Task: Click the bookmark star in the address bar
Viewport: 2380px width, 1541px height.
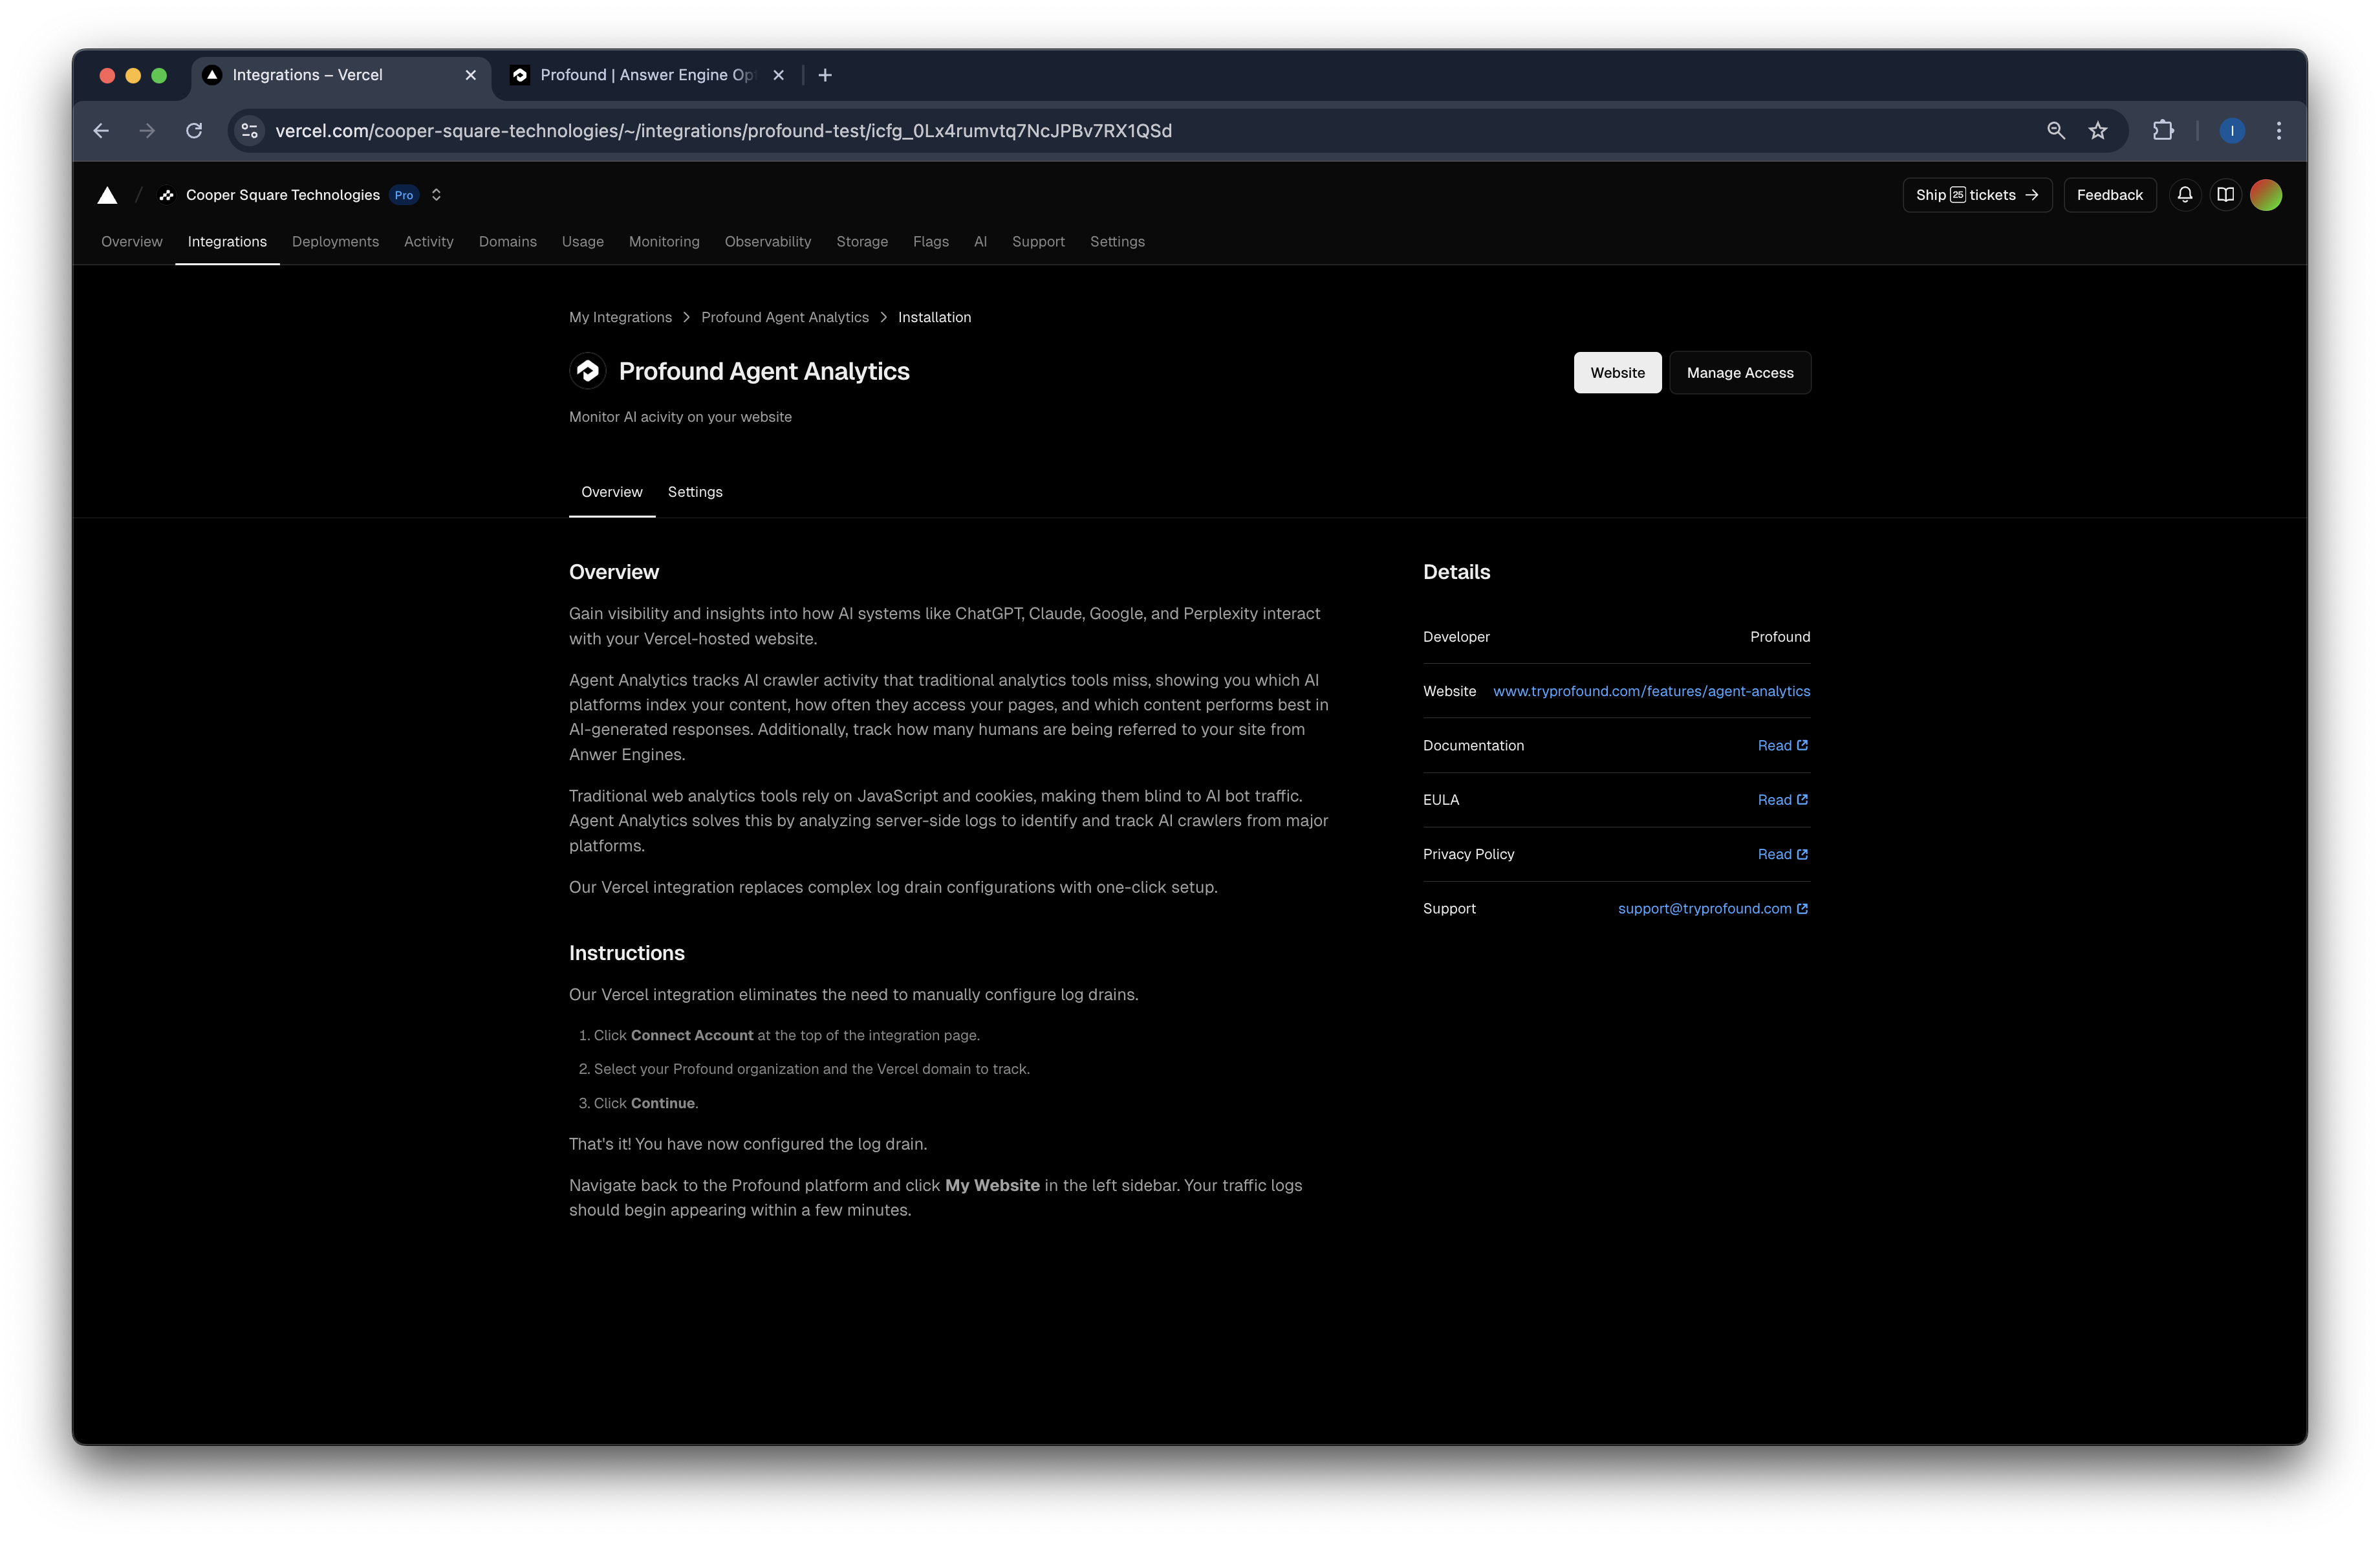Action: pyautogui.click(x=2097, y=131)
